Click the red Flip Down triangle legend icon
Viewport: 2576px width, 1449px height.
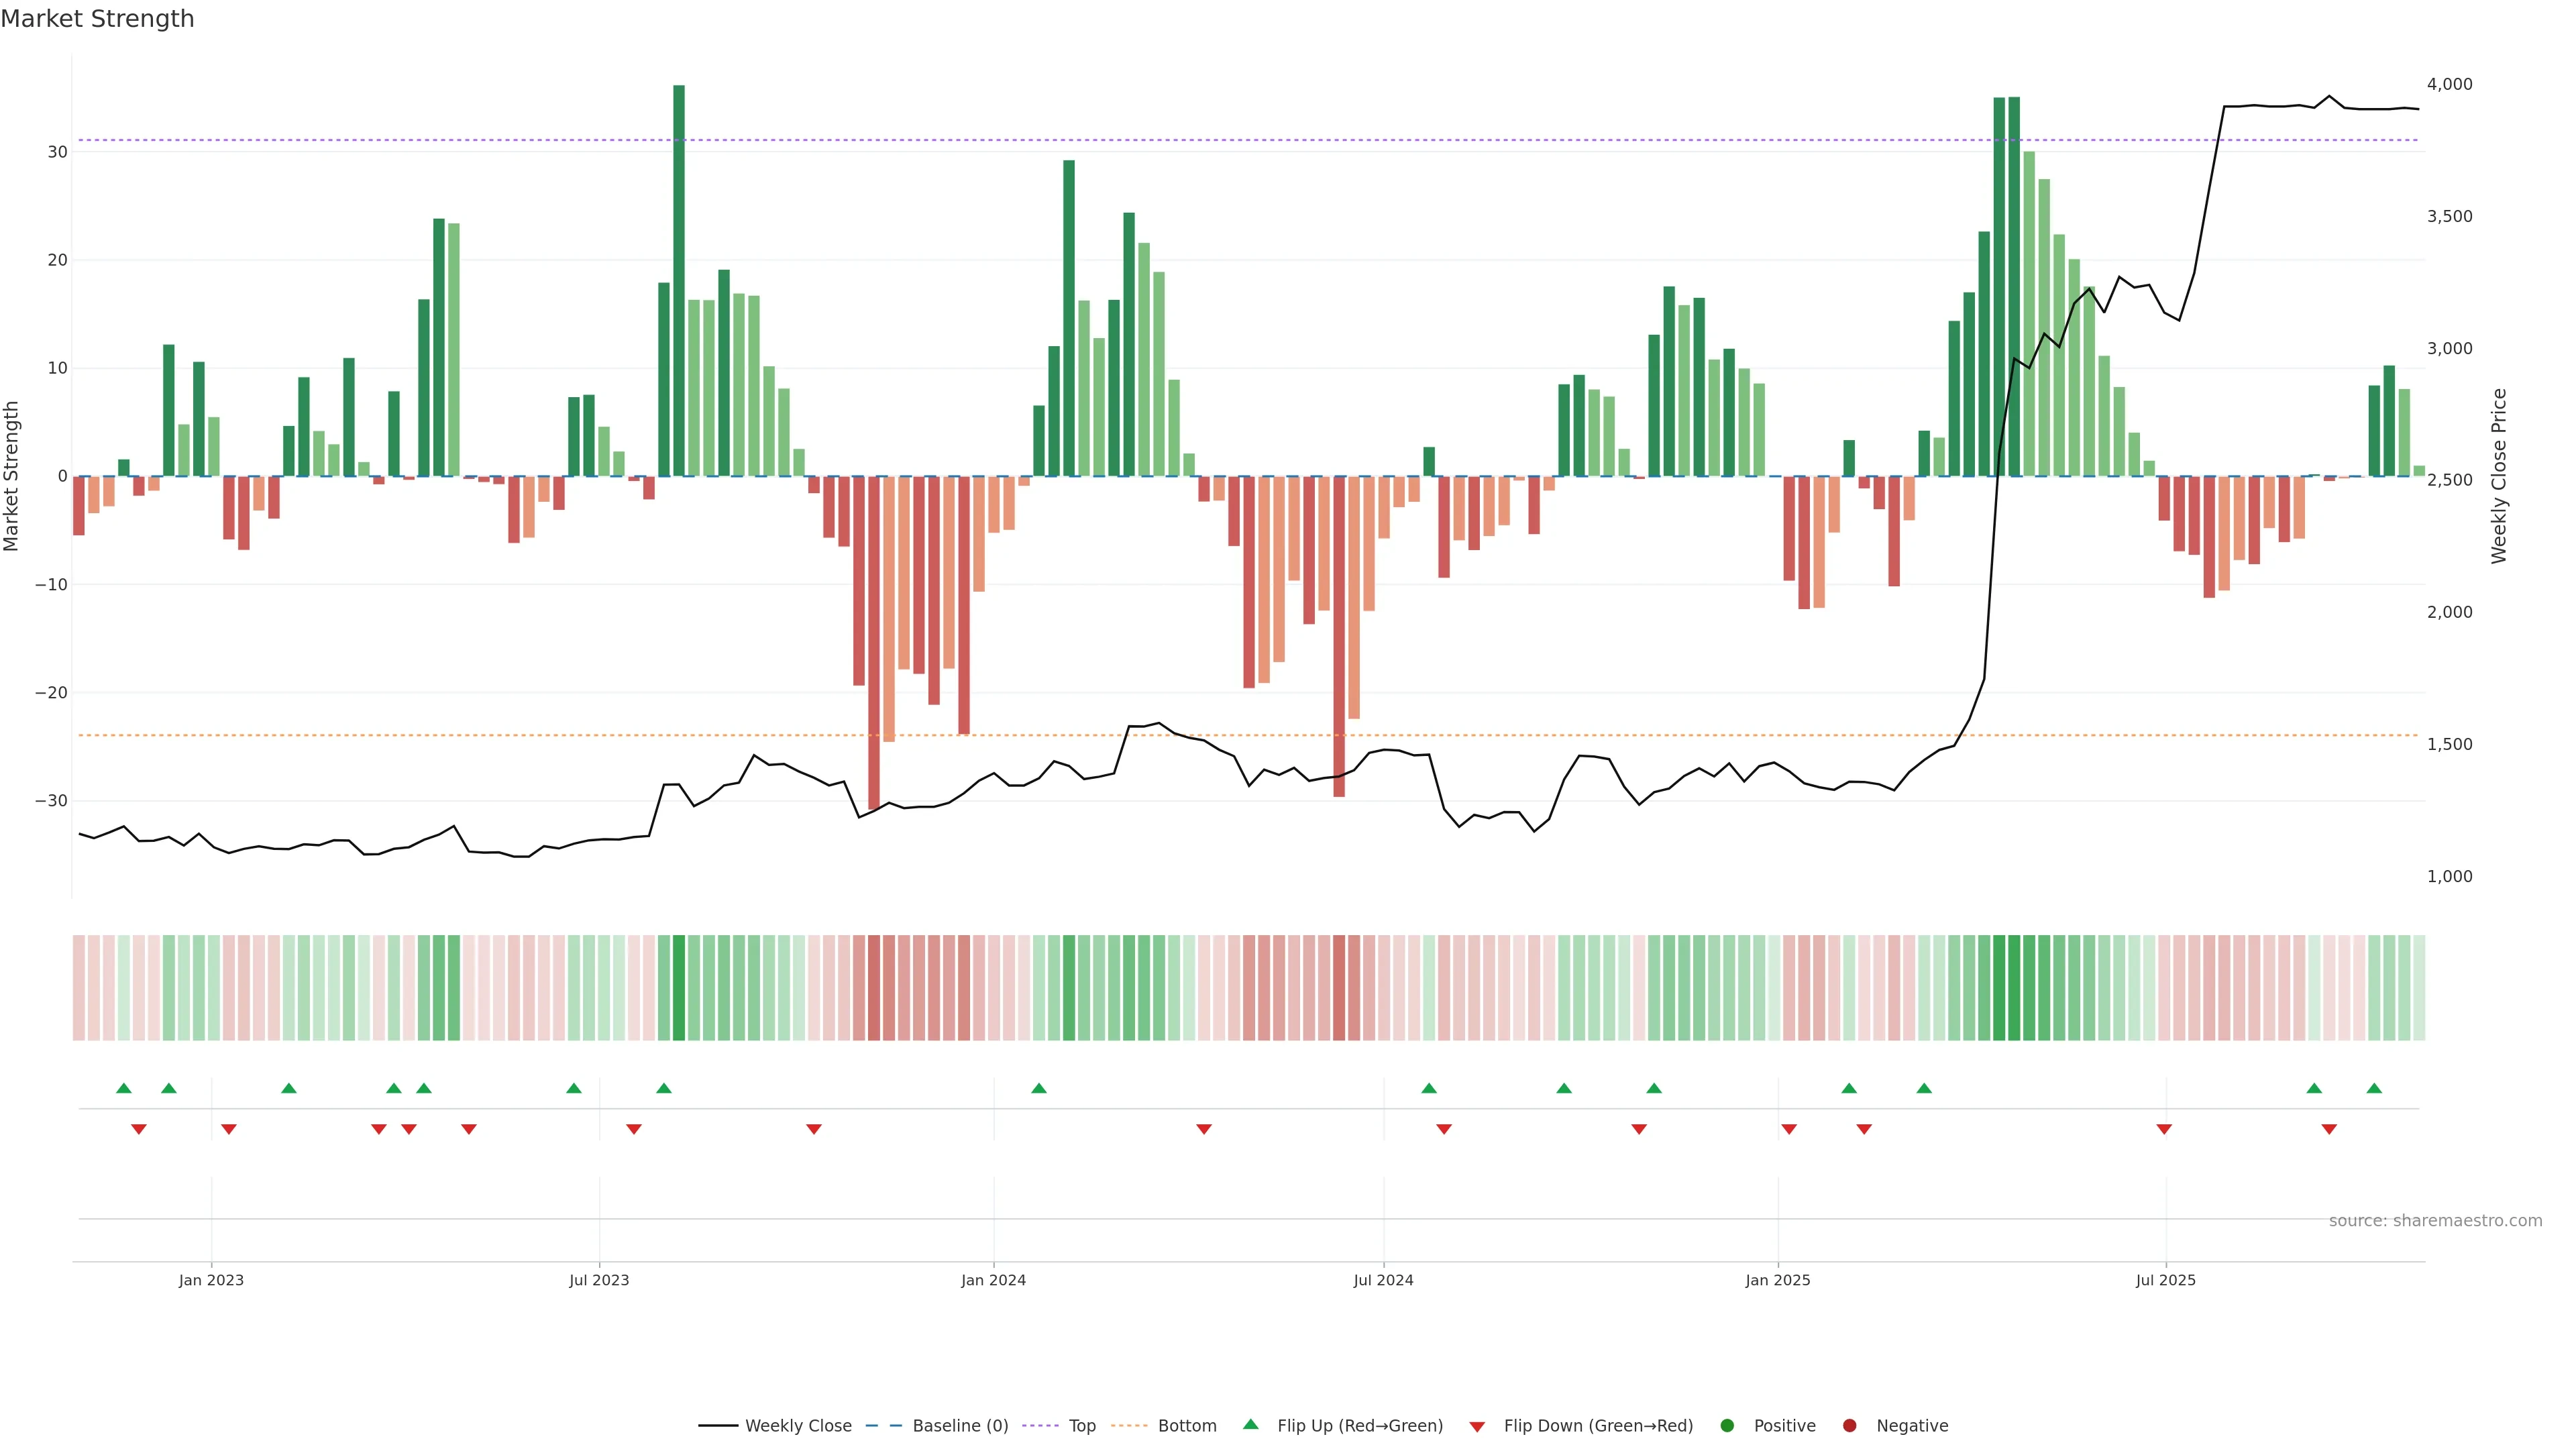[1477, 1427]
